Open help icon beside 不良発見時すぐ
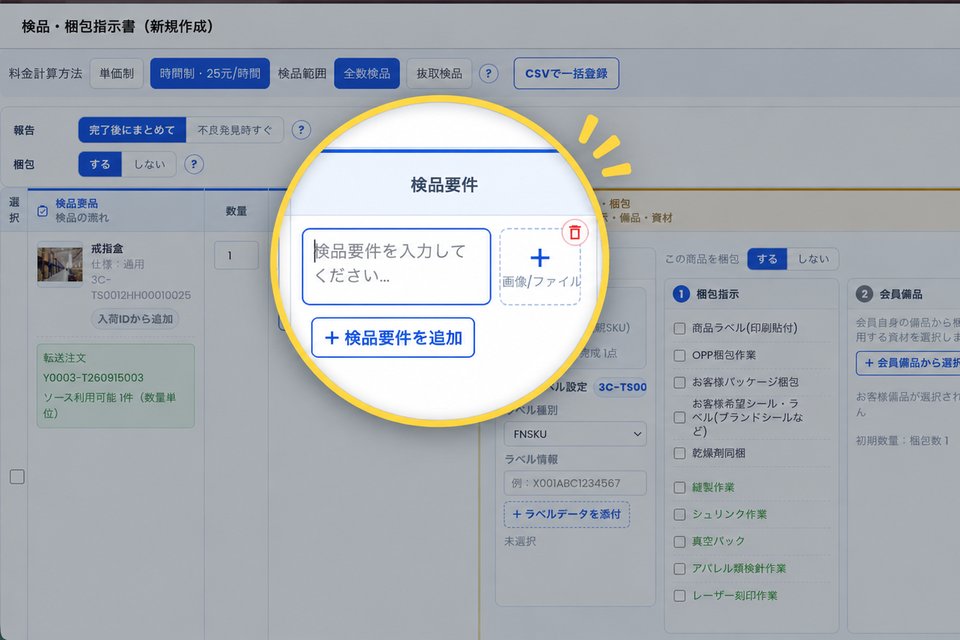Image resolution: width=960 pixels, height=640 pixels. [x=301, y=130]
